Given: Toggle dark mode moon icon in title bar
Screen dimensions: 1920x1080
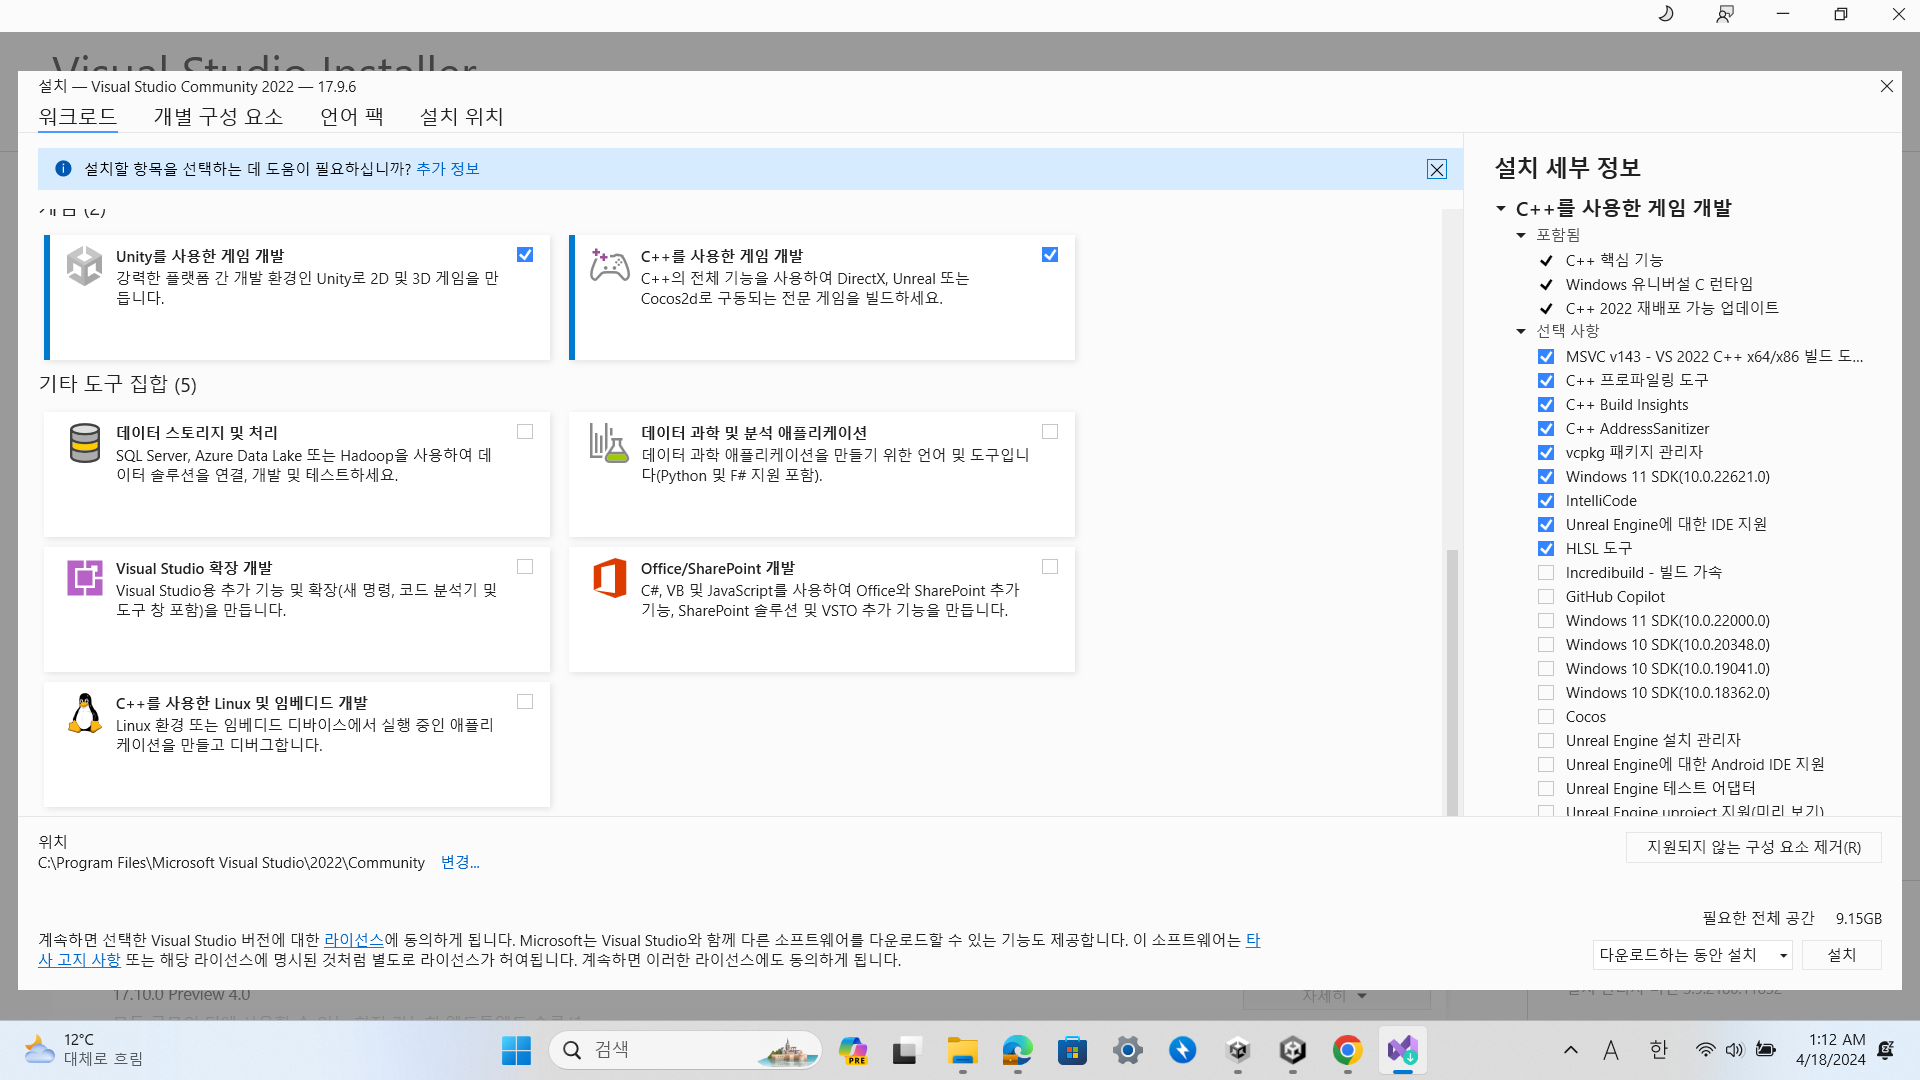Looking at the screenshot, I should 1666,14.
